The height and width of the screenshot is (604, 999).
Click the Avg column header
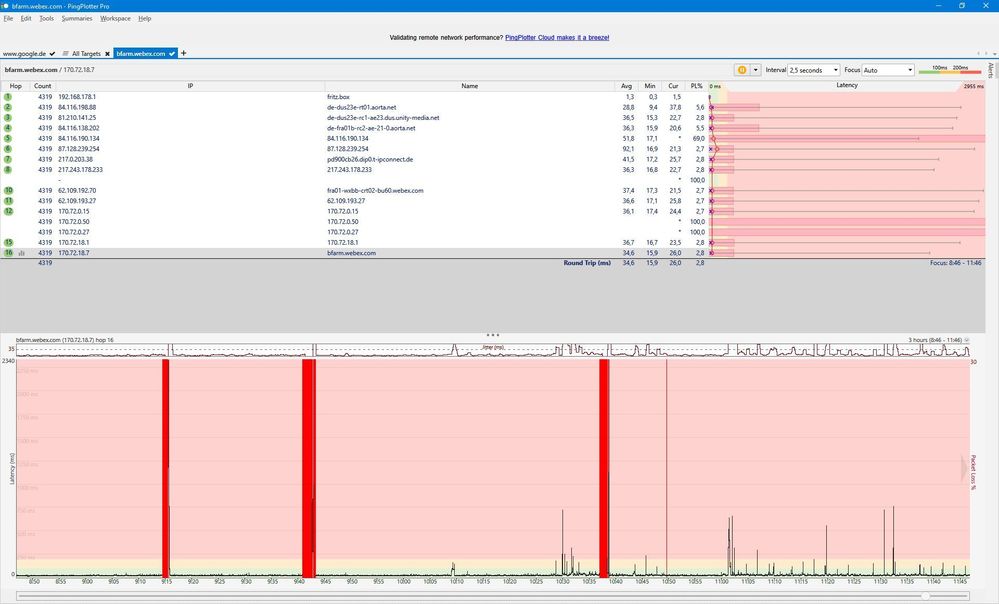coord(626,86)
